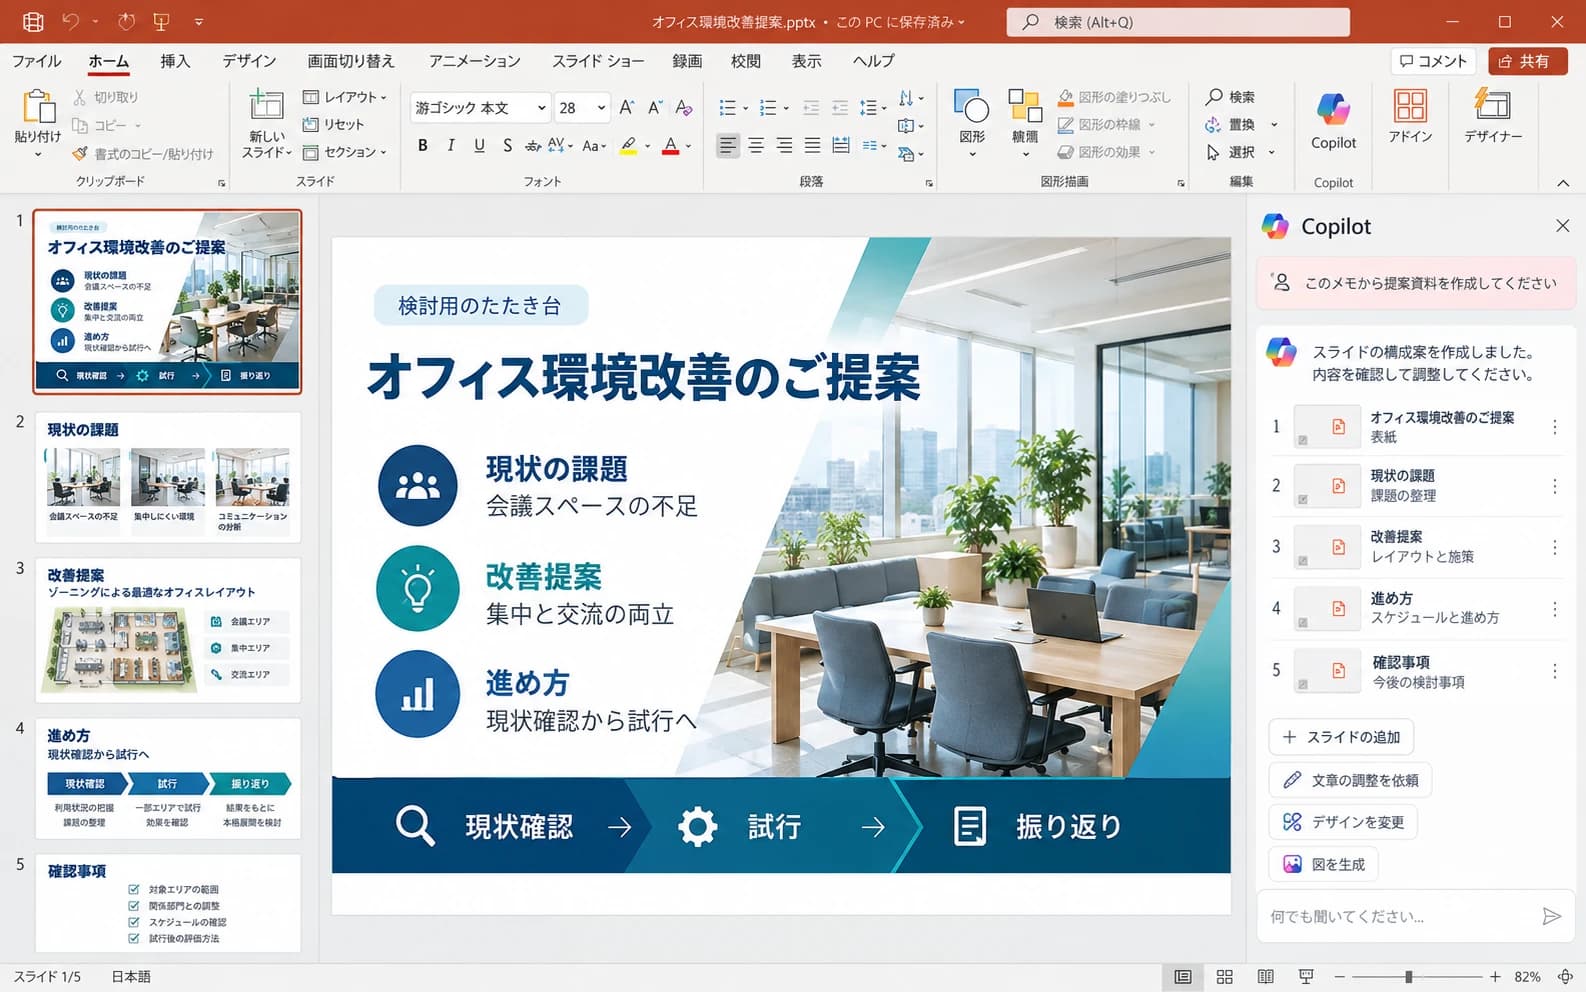
Task: Expand the Section (セクション) dropdown
Action: click(x=344, y=152)
